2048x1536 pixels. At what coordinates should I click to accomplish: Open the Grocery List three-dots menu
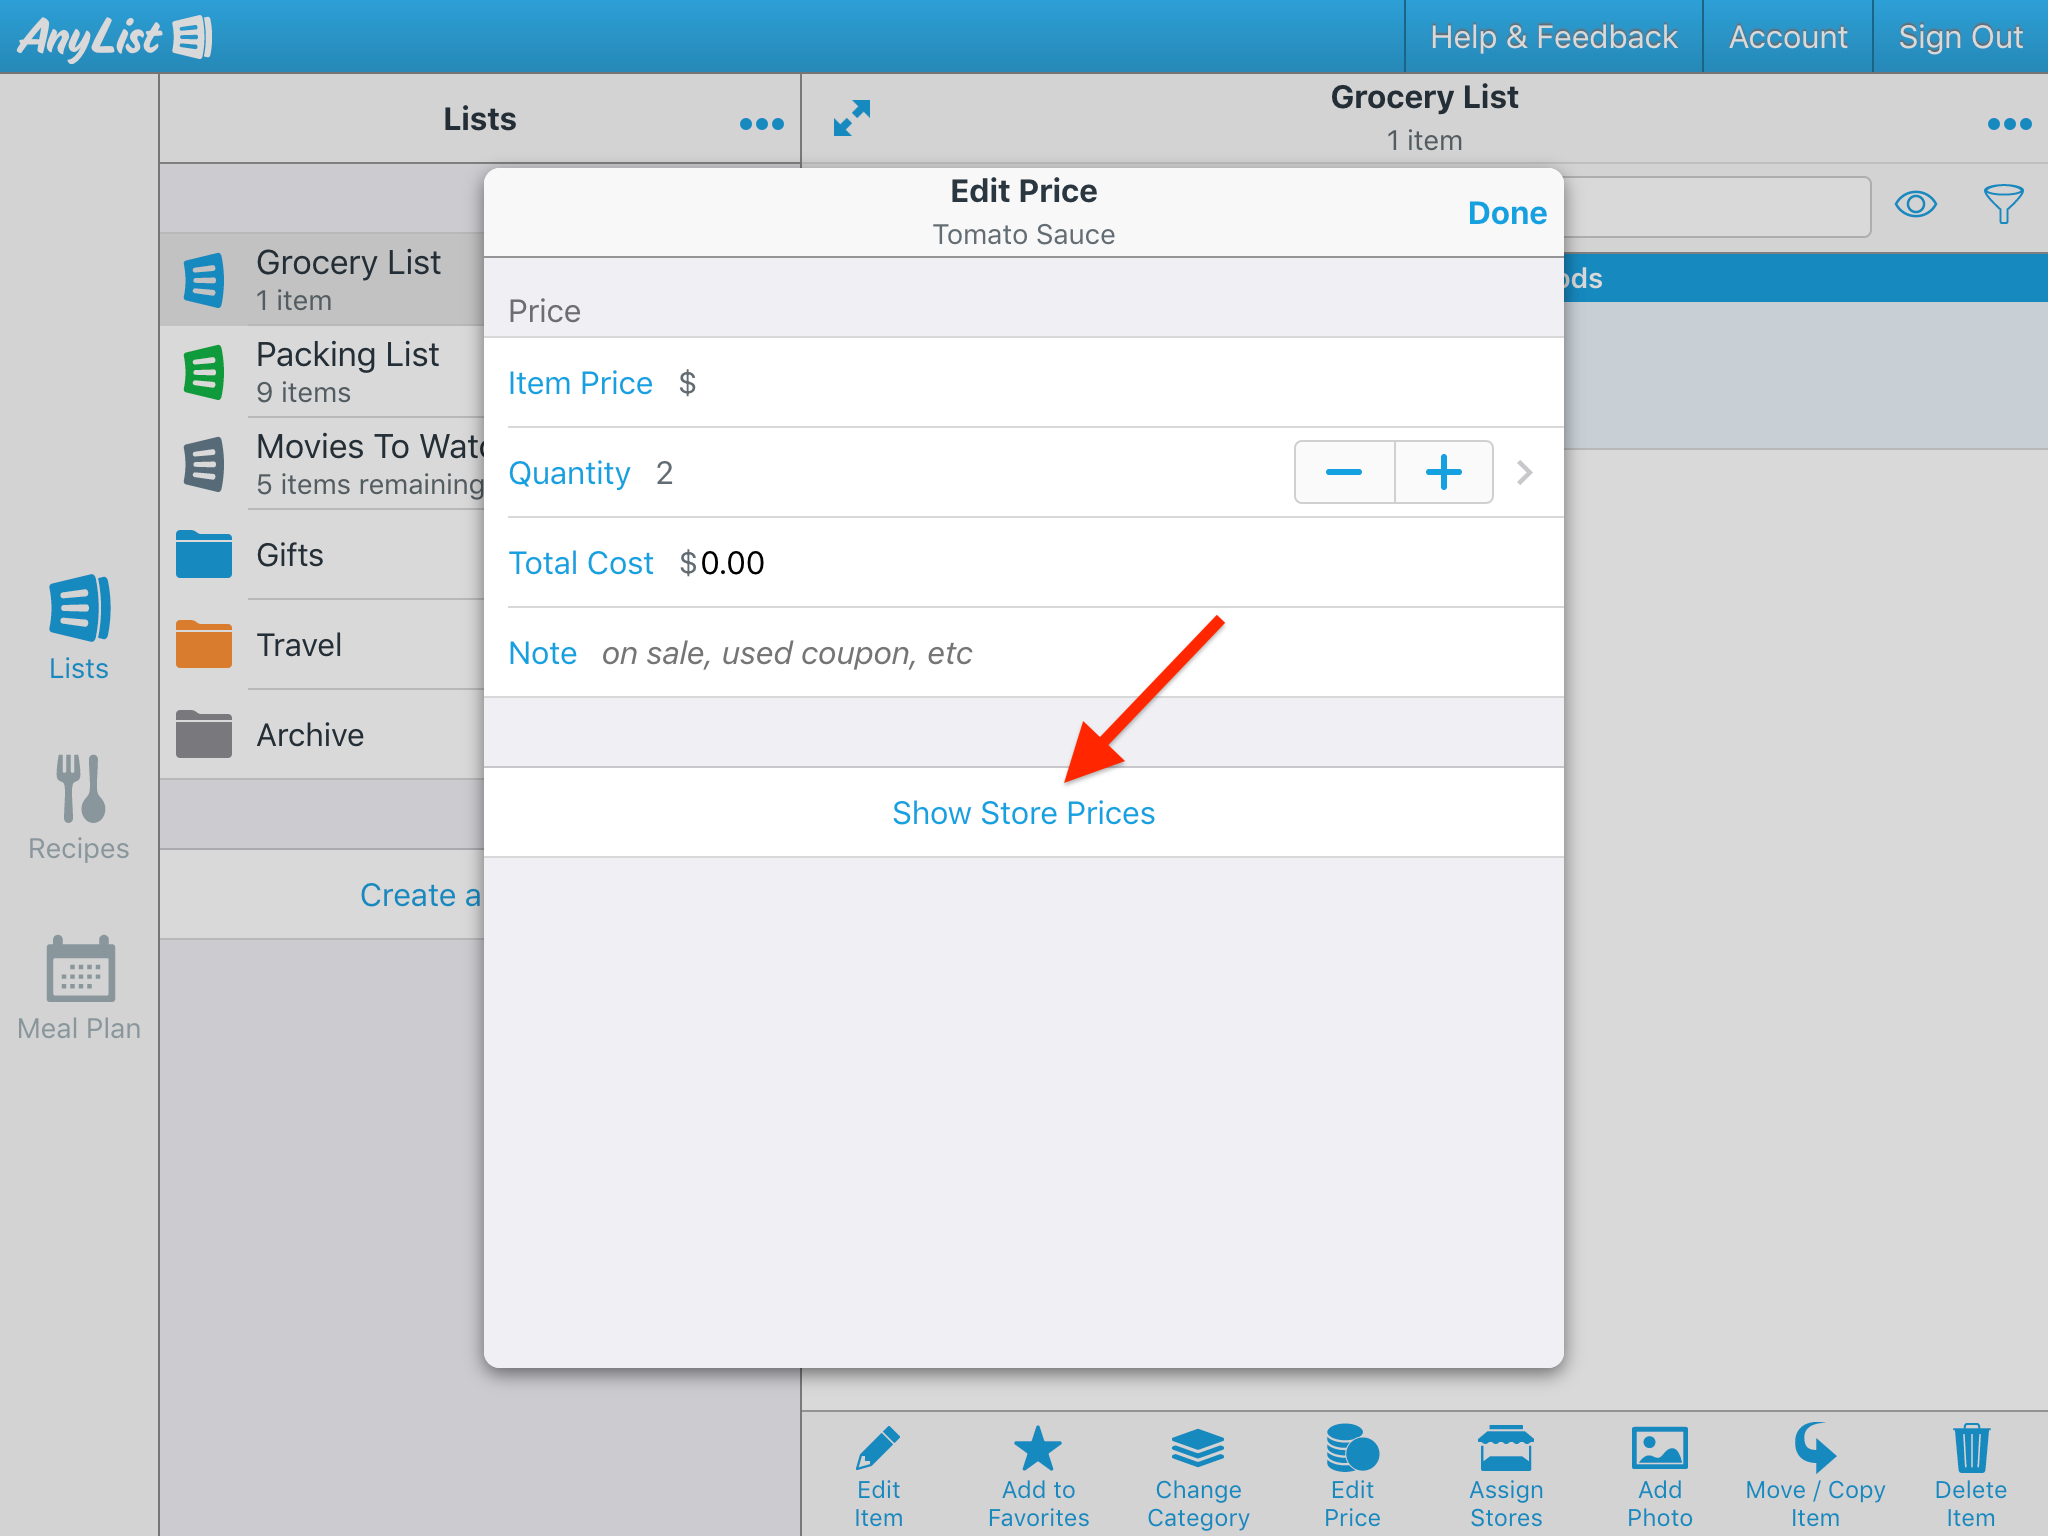point(2008,124)
